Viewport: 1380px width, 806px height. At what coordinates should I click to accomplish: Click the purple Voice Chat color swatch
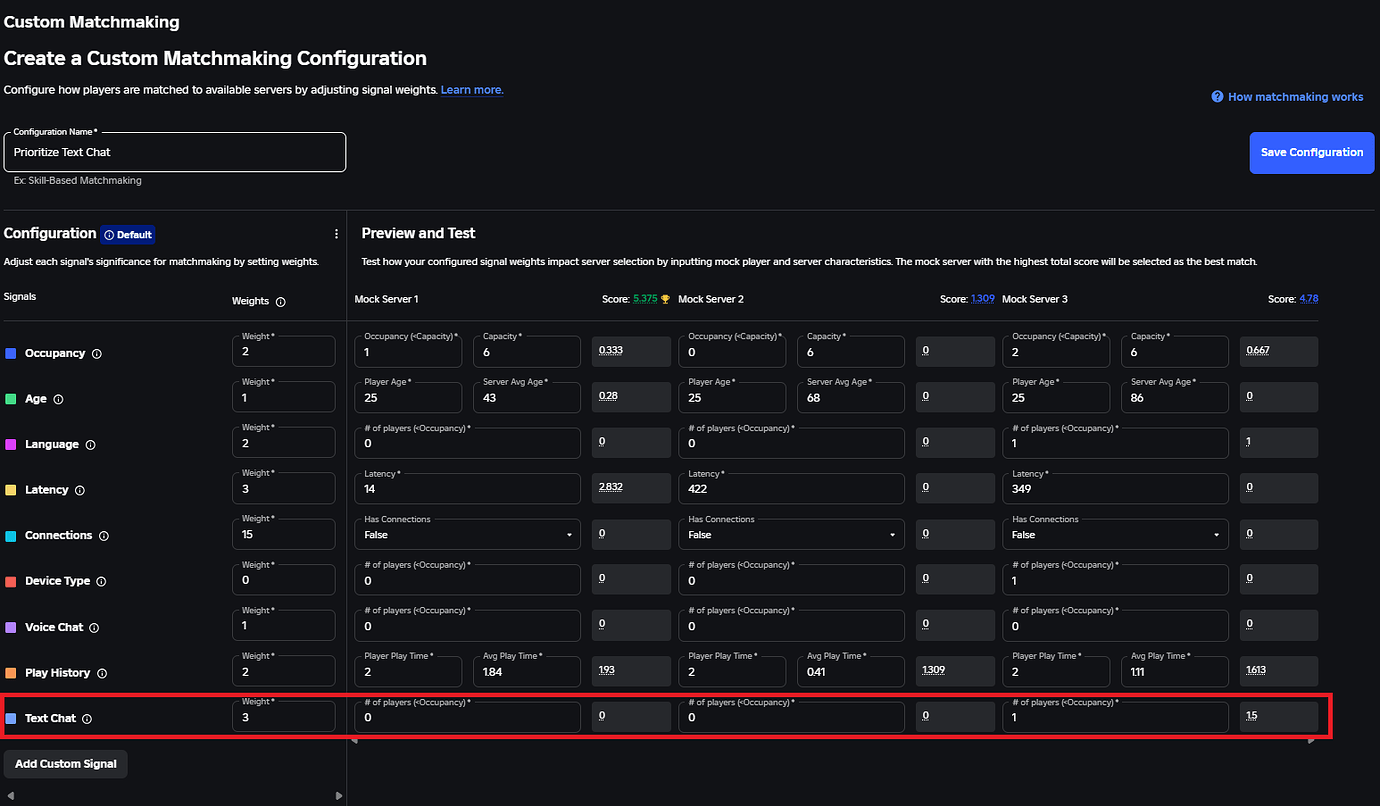pyautogui.click(x=11, y=628)
